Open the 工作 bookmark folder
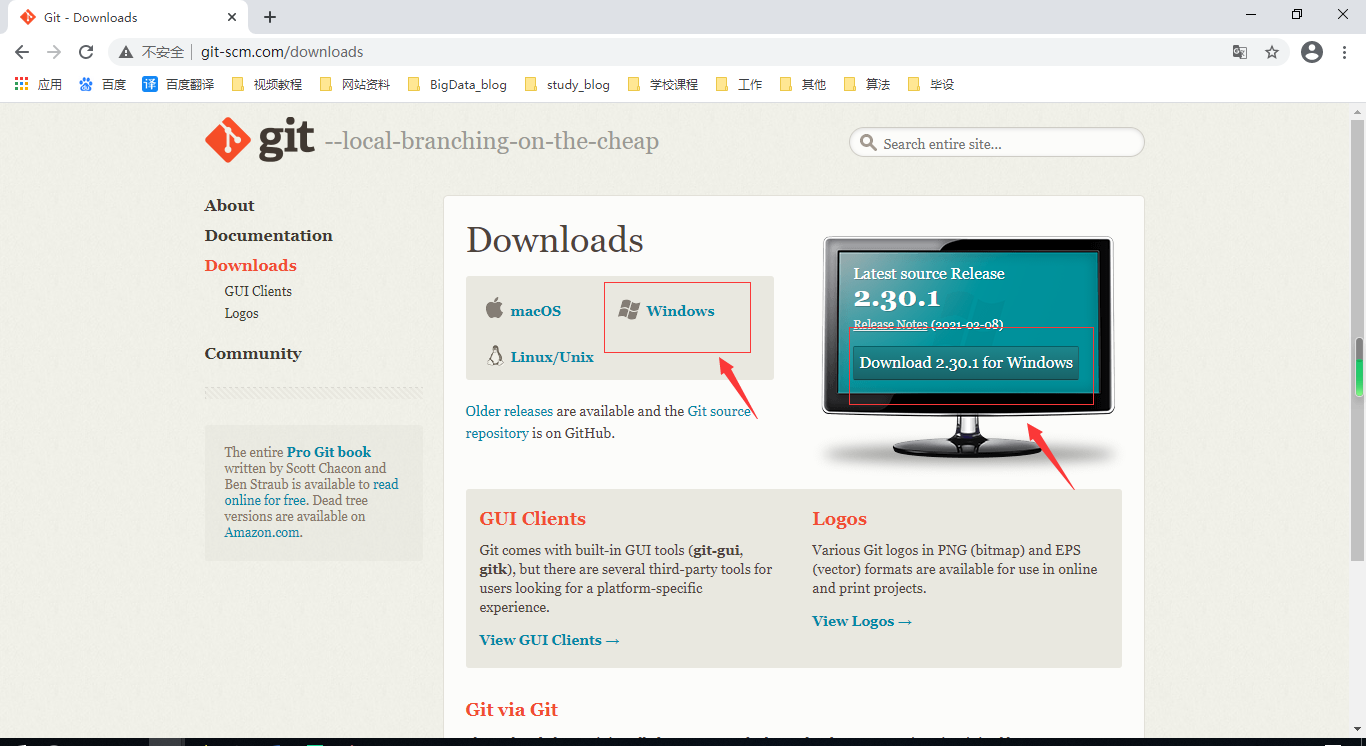Viewport: 1366px width, 746px height. [x=739, y=84]
